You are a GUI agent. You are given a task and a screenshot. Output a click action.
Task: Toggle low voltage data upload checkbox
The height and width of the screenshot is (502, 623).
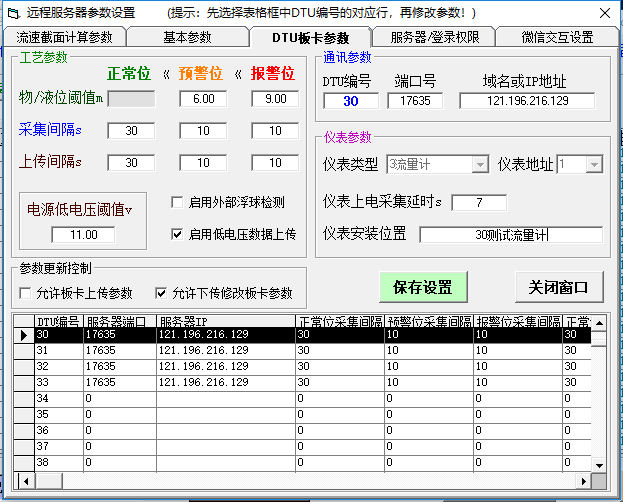click(177, 234)
